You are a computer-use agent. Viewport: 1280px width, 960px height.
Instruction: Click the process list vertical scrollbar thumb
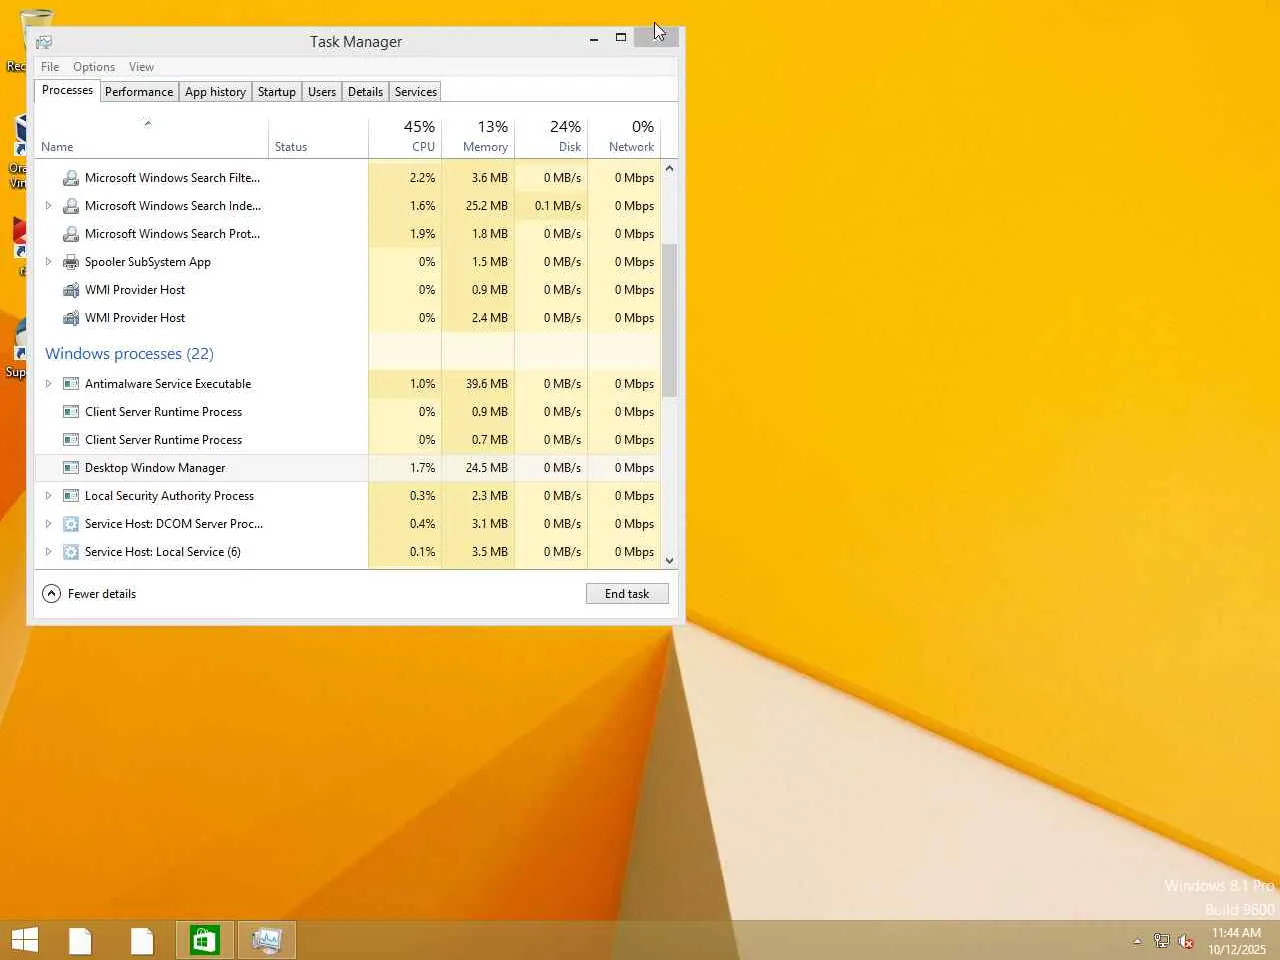670,320
